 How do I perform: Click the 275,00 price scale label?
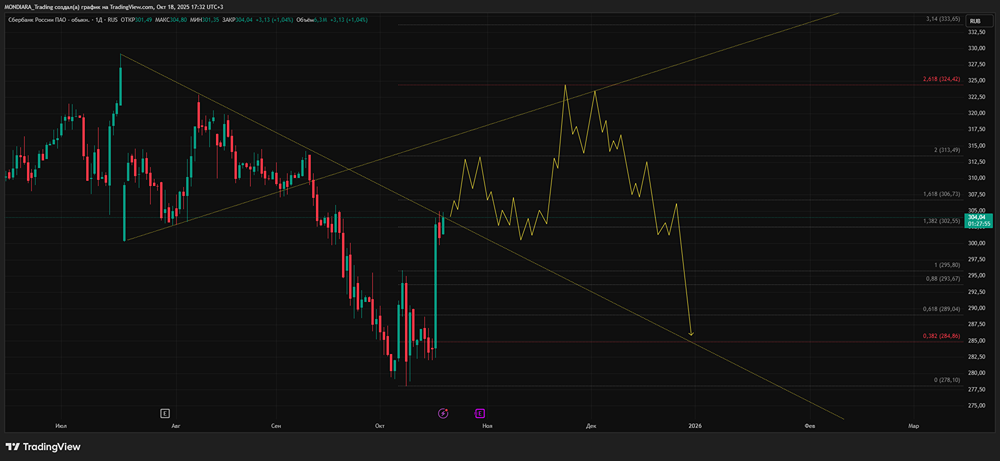point(976,406)
